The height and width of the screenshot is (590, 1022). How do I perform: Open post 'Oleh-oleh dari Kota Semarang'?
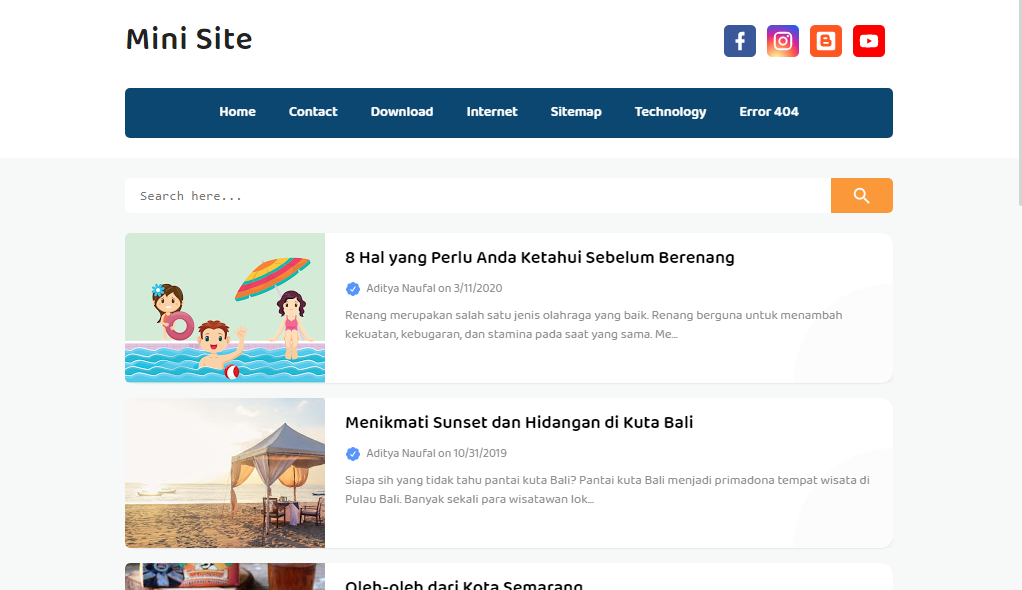tap(464, 584)
